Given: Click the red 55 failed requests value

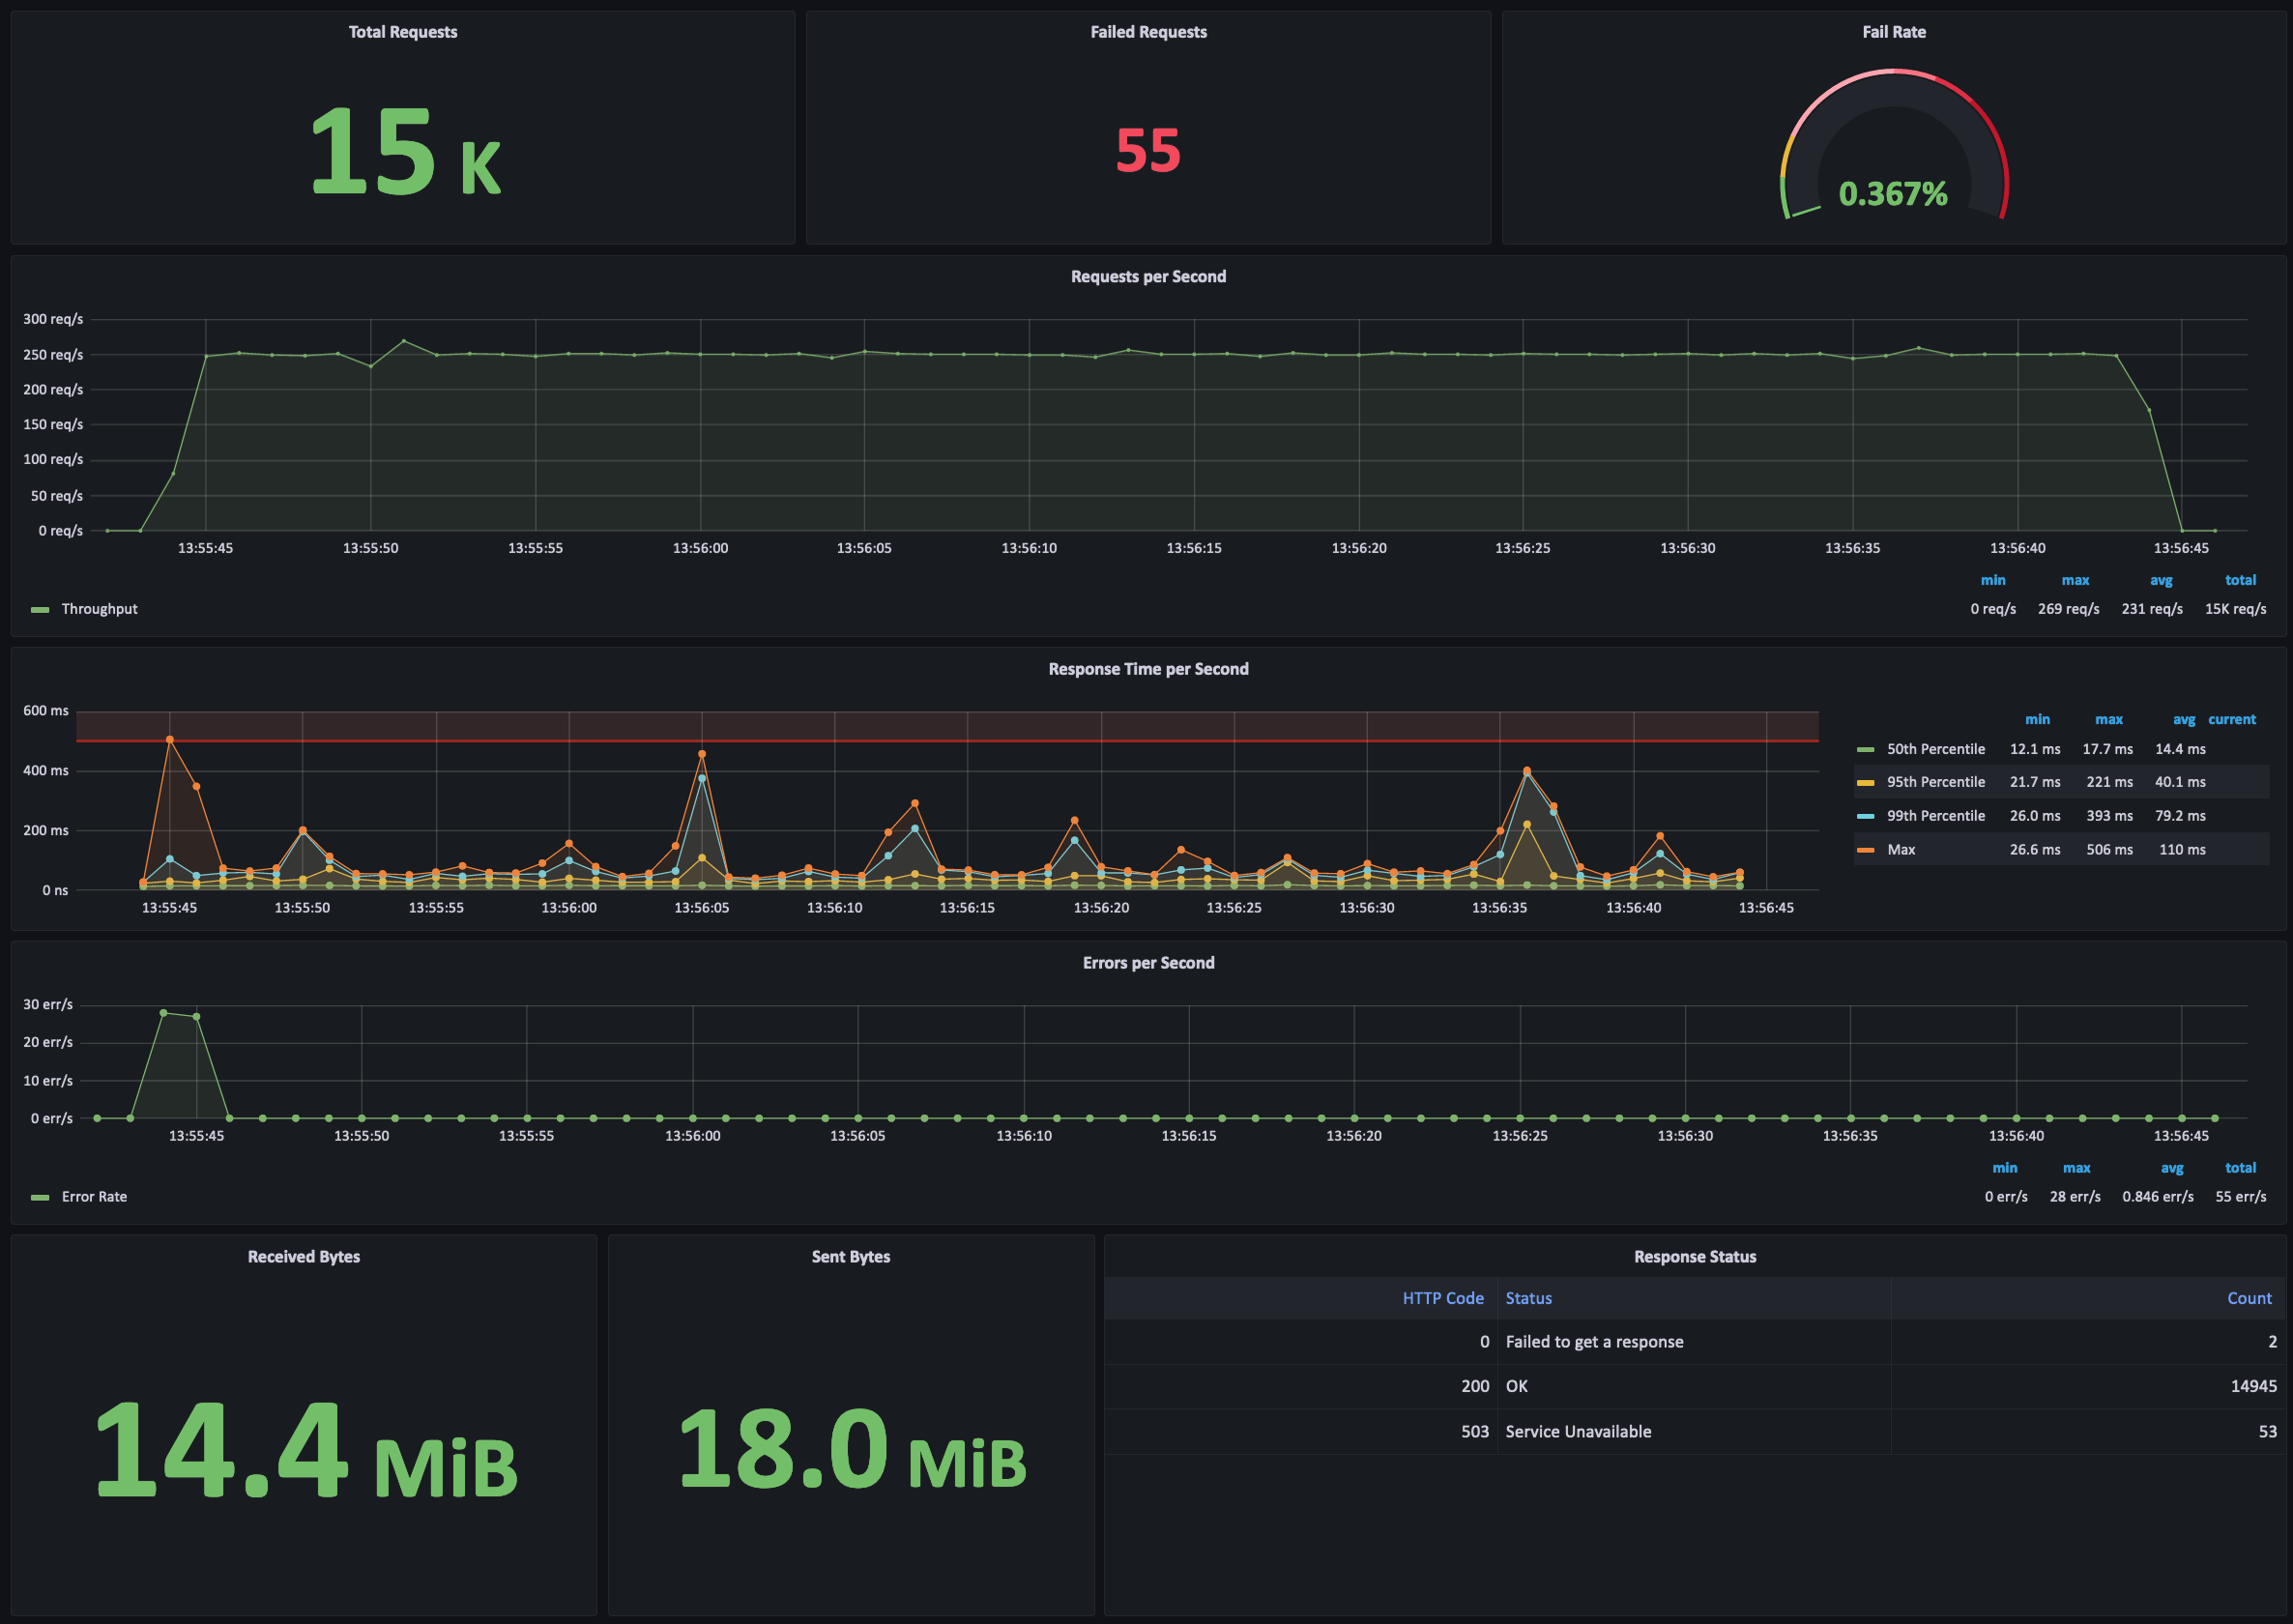Looking at the screenshot, I should coord(1148,151).
